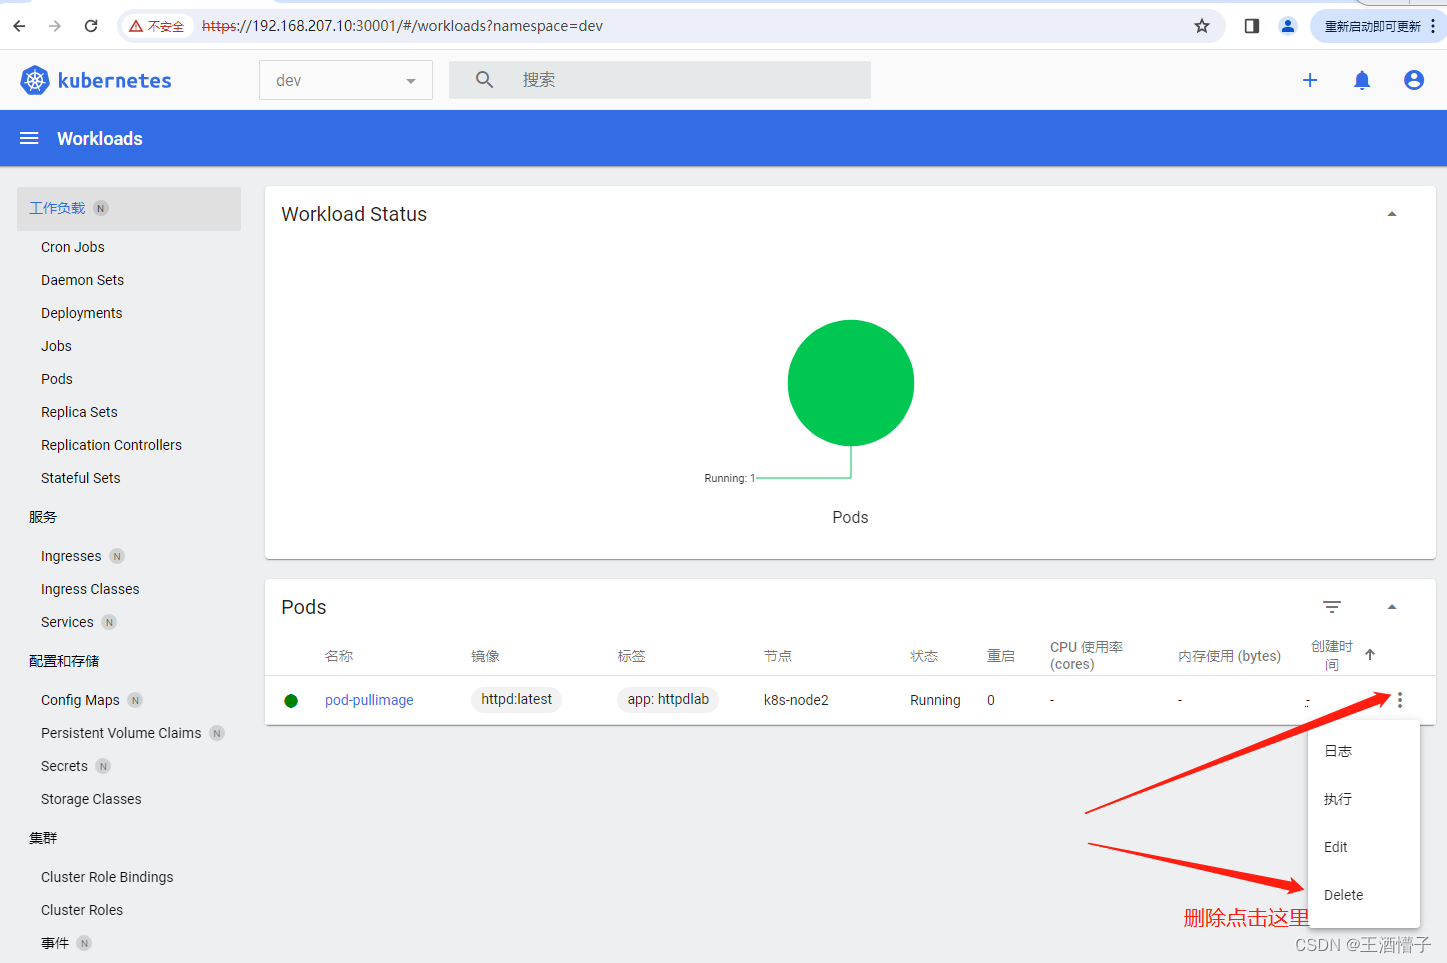Select 日志 in the context menu

pyautogui.click(x=1364, y=751)
